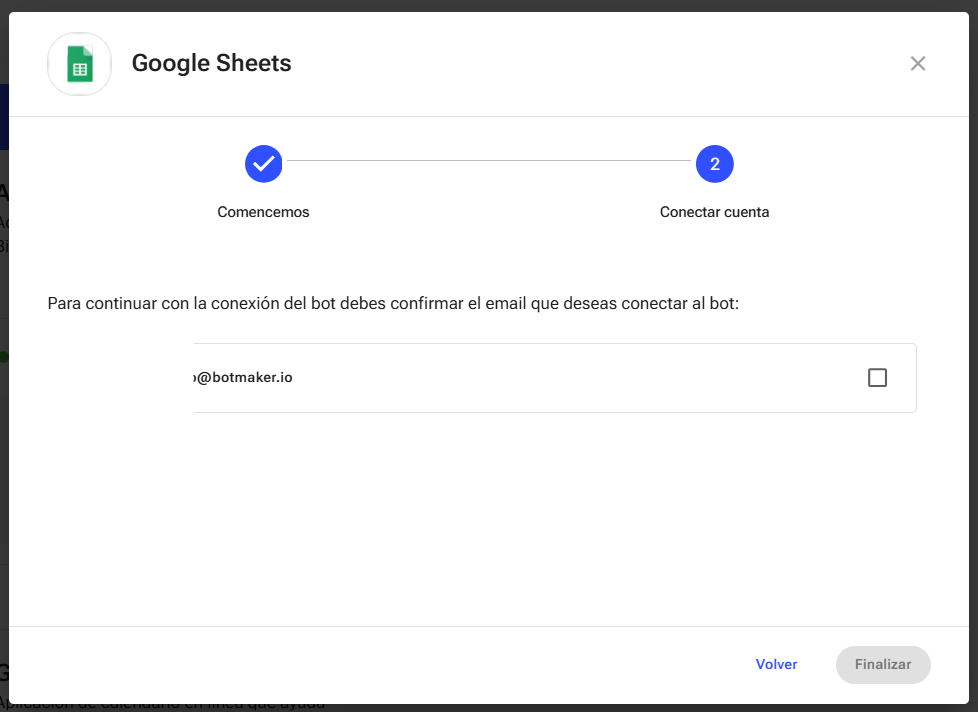The image size is (978, 712).
Task: Click the completed Comencemos step checkmark
Action: 264,164
